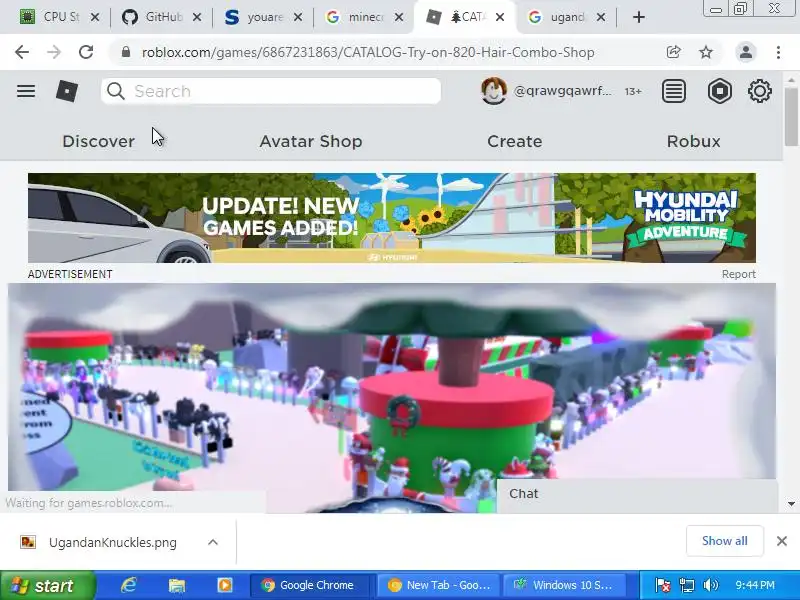Open the Robux menu item
This screenshot has height=600, width=800.
click(x=693, y=141)
